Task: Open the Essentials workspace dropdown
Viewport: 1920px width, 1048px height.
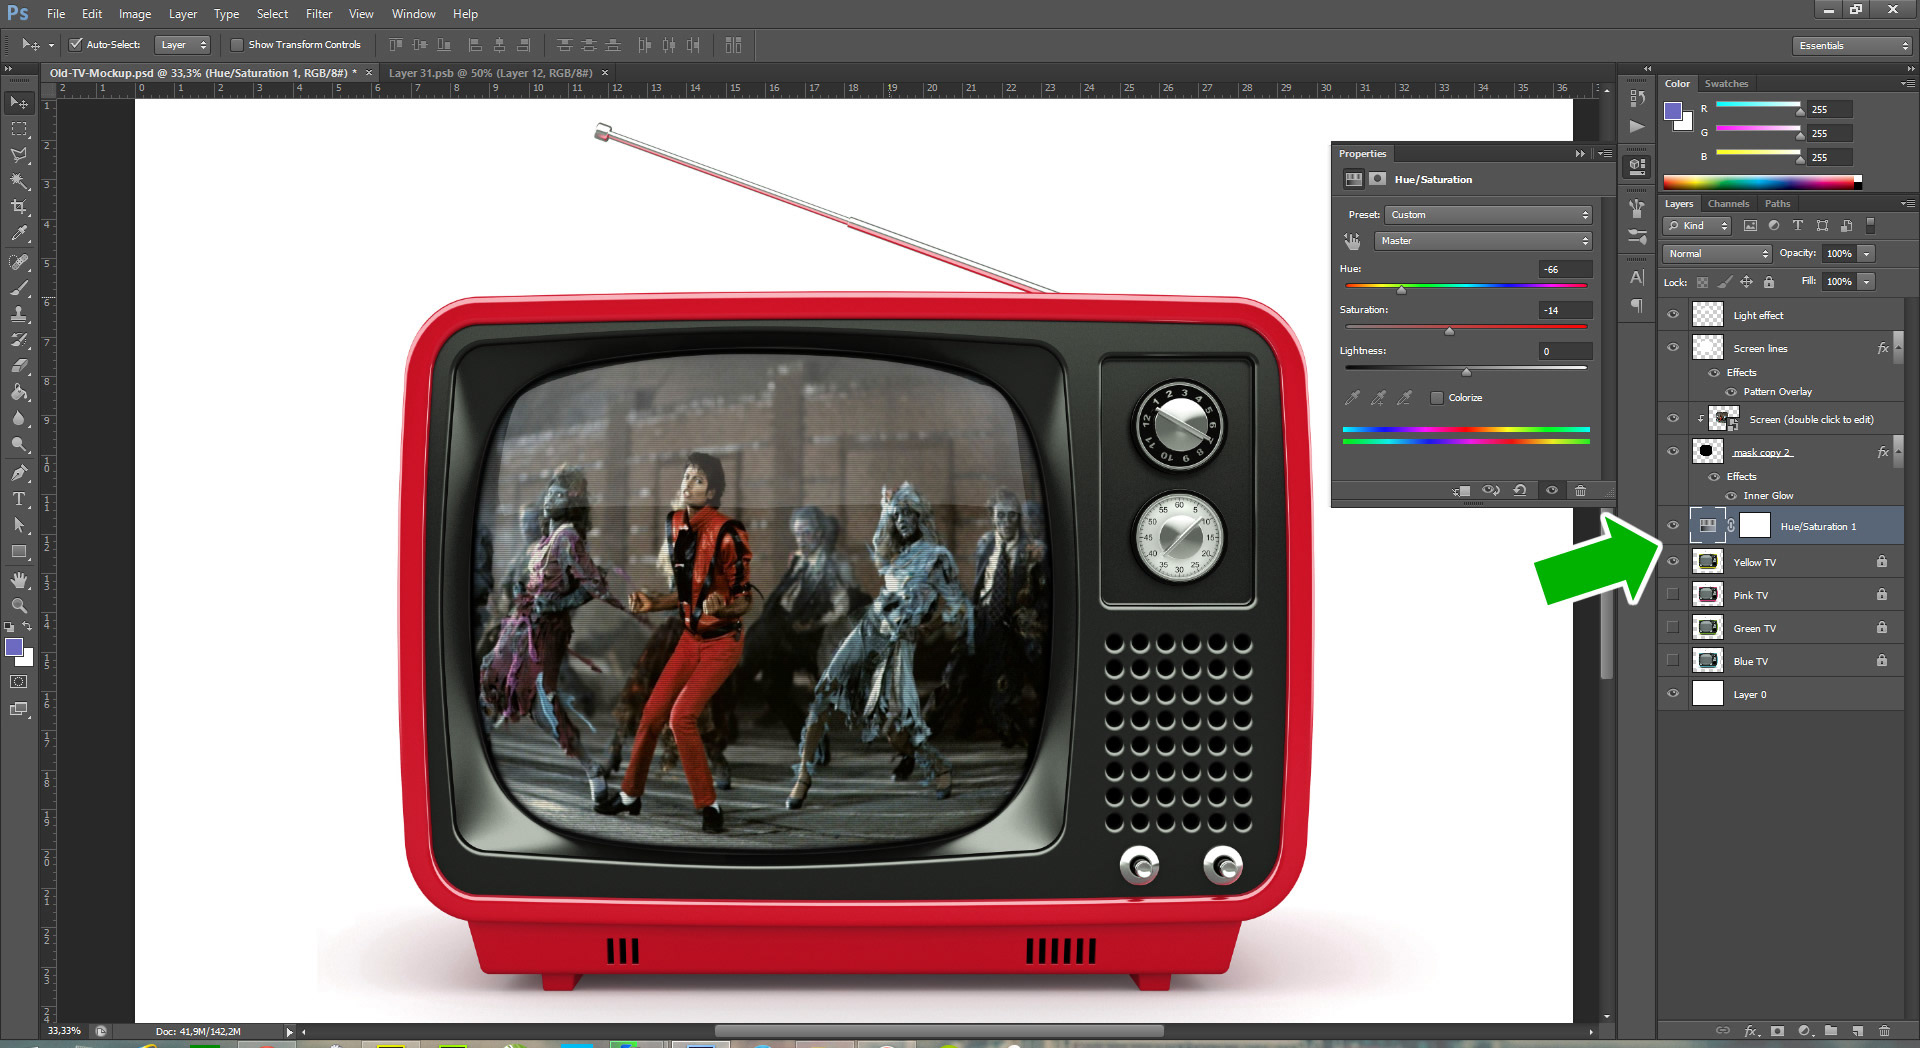Action: (x=1851, y=46)
